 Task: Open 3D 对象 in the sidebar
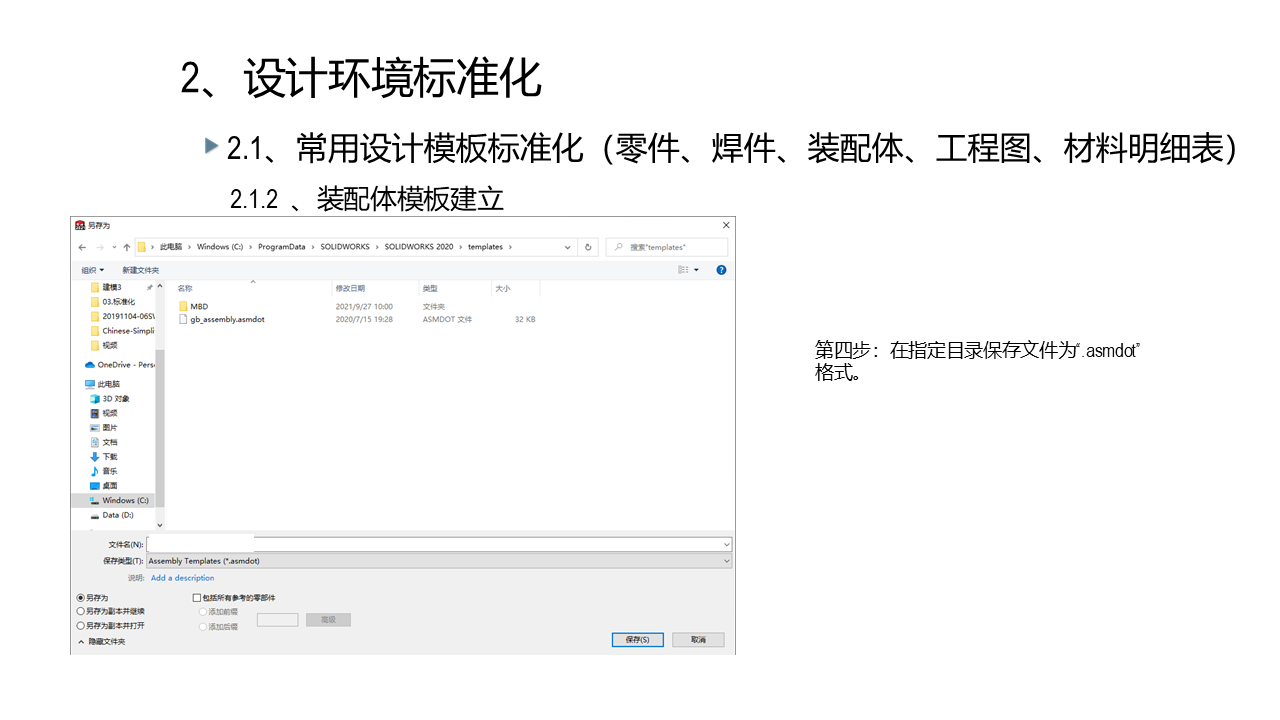(x=115, y=398)
